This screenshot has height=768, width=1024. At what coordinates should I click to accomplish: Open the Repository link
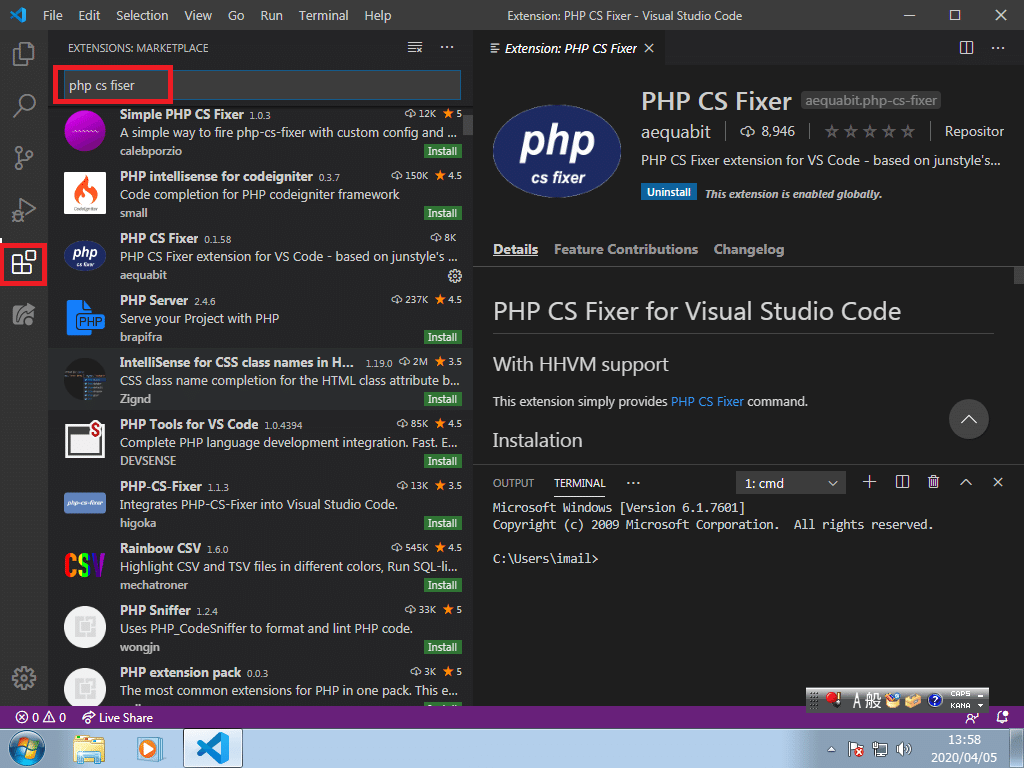pyautogui.click(x=974, y=132)
